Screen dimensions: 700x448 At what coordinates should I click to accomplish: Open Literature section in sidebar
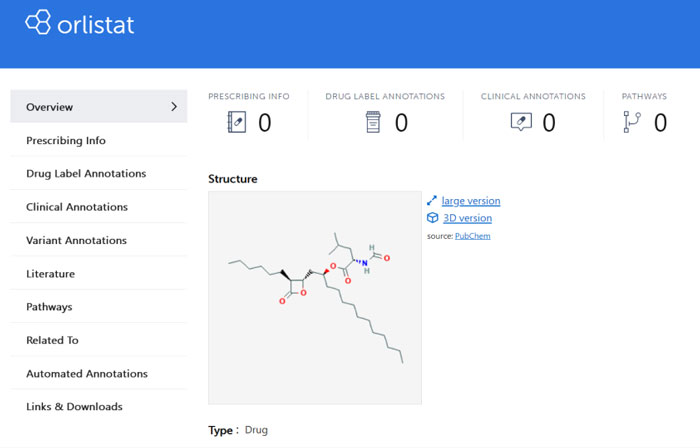(50, 274)
